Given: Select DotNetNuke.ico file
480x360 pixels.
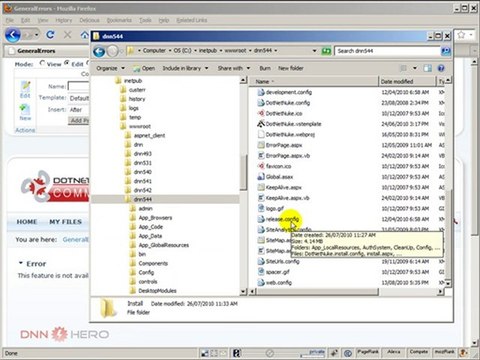Looking at the screenshot, I should [284, 113].
